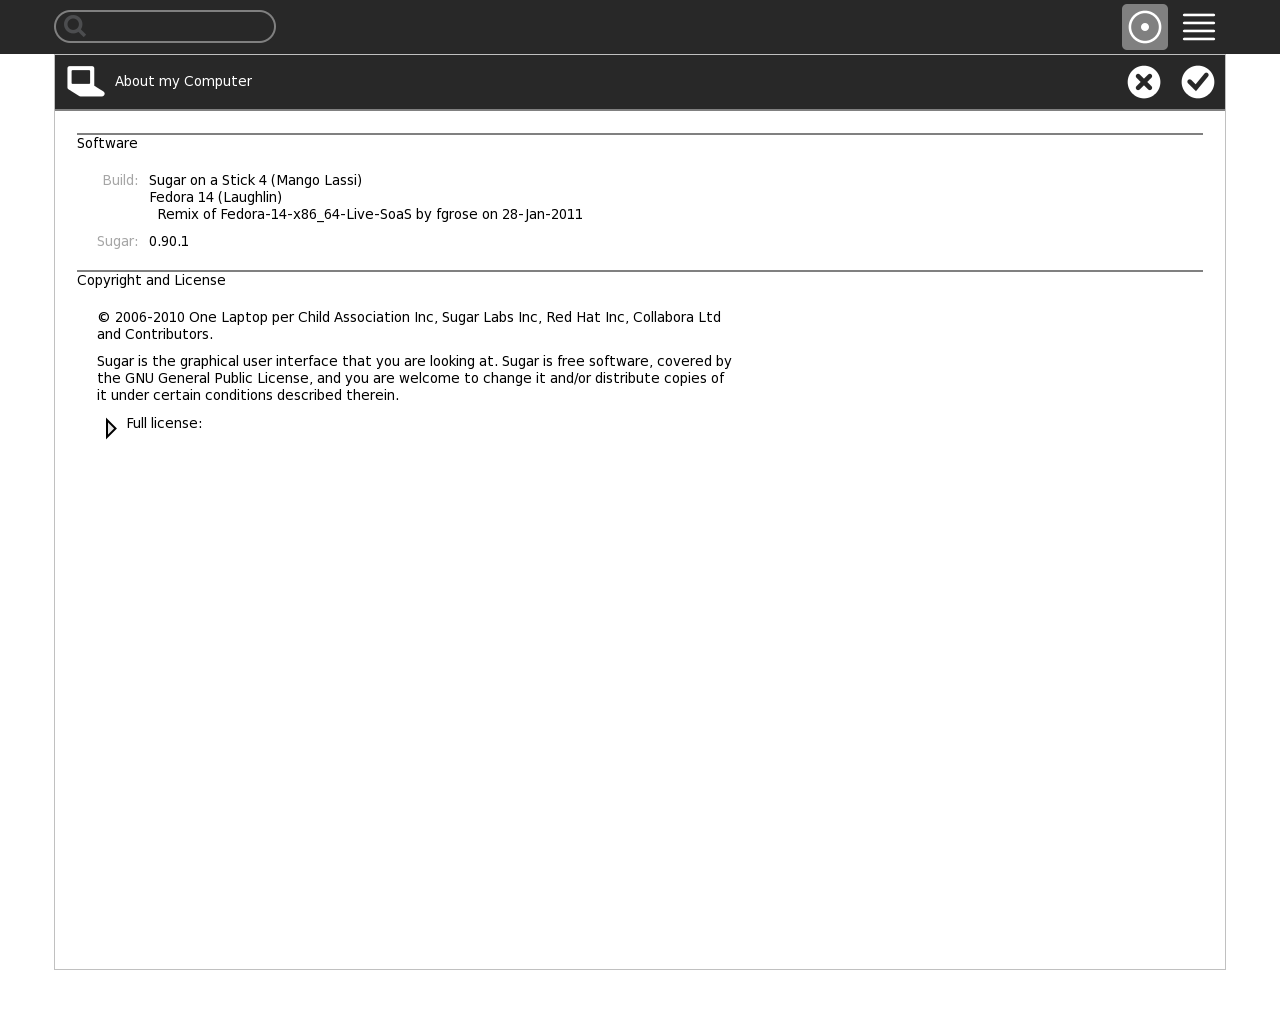The width and height of the screenshot is (1280, 1024).
Task: Click the Sugar version 0.90.1 value
Action: click(x=168, y=241)
